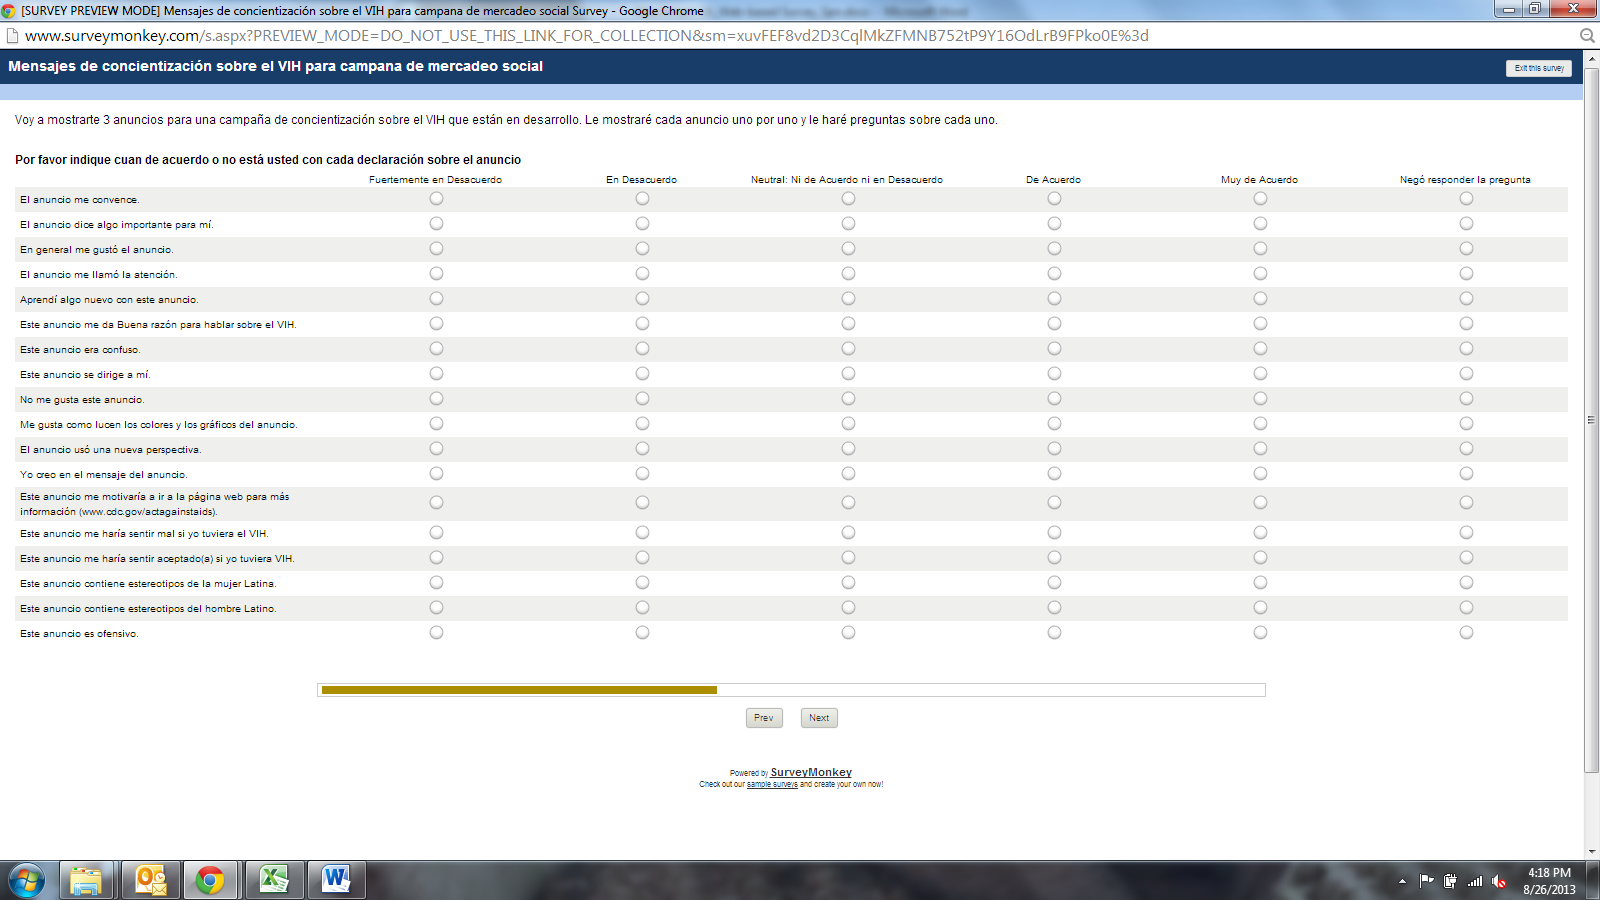Image resolution: width=1600 pixels, height=900 pixels.
Task: Click 'Exit this survey' button
Action: [1539, 68]
